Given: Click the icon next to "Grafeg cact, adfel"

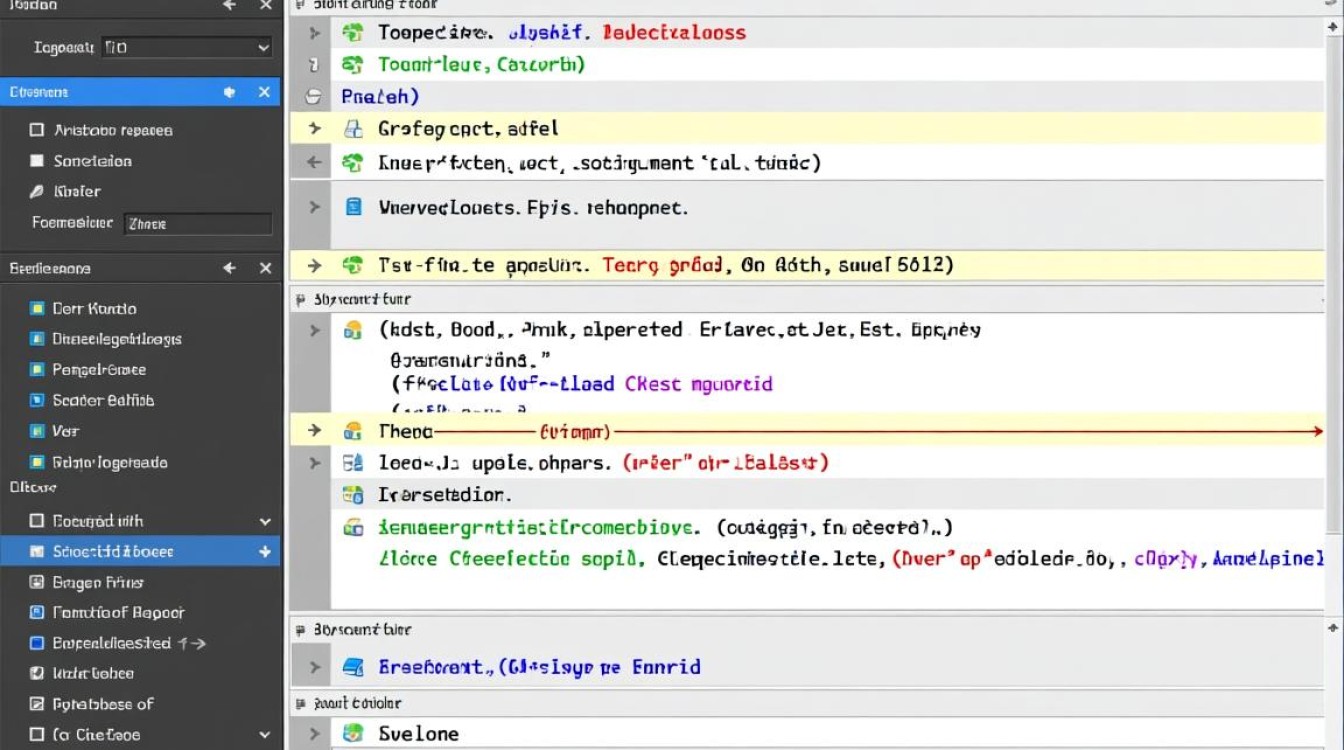Looking at the screenshot, I should (352, 128).
